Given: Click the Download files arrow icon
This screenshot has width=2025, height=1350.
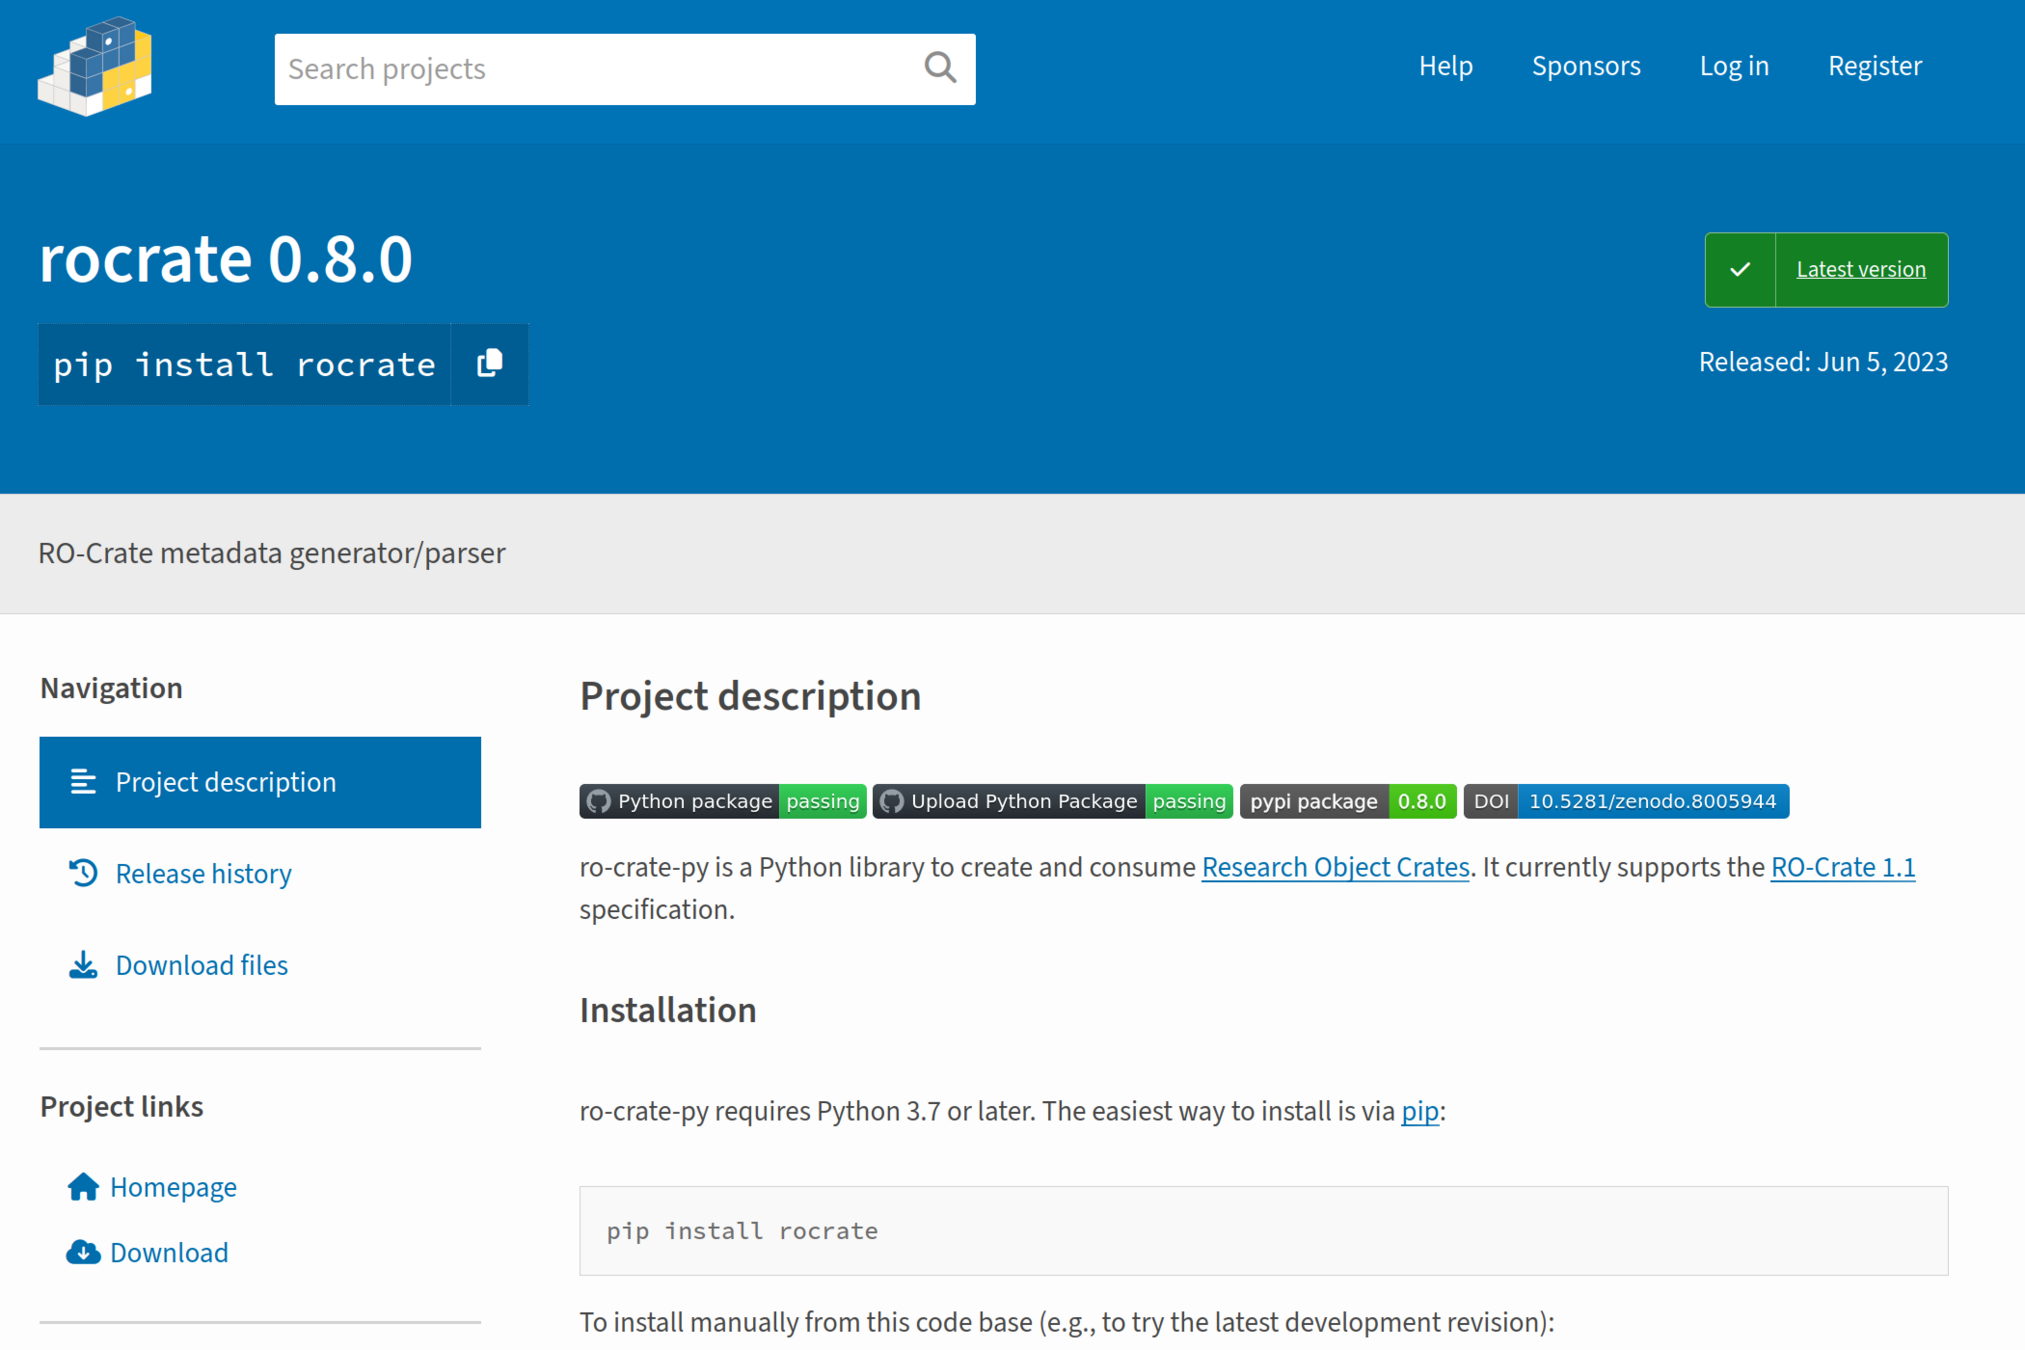Looking at the screenshot, I should click(83, 965).
